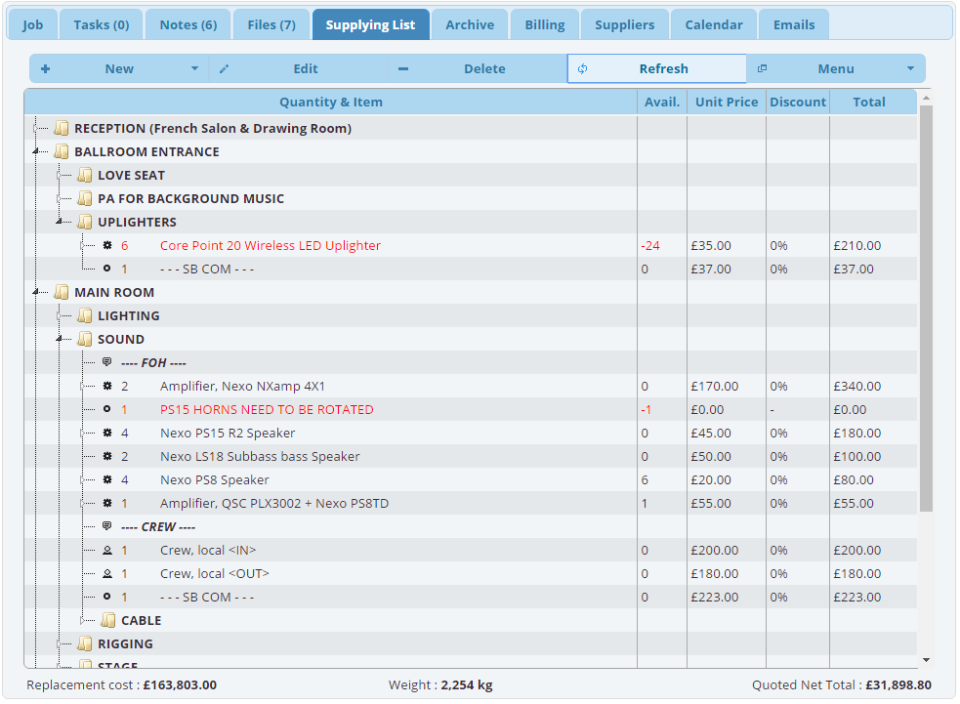Click the RIGGING folder icon

tap(84, 643)
